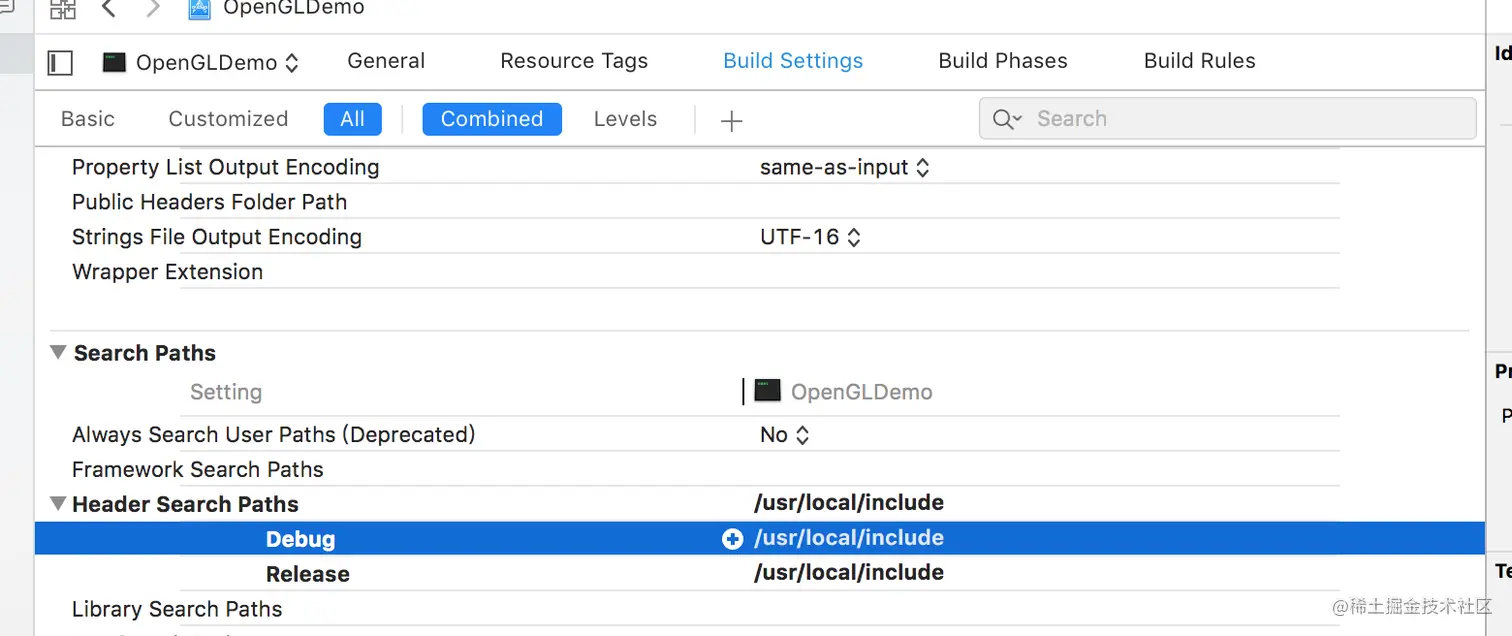Switch to the General tab
This screenshot has width=1512, height=636.
click(386, 61)
